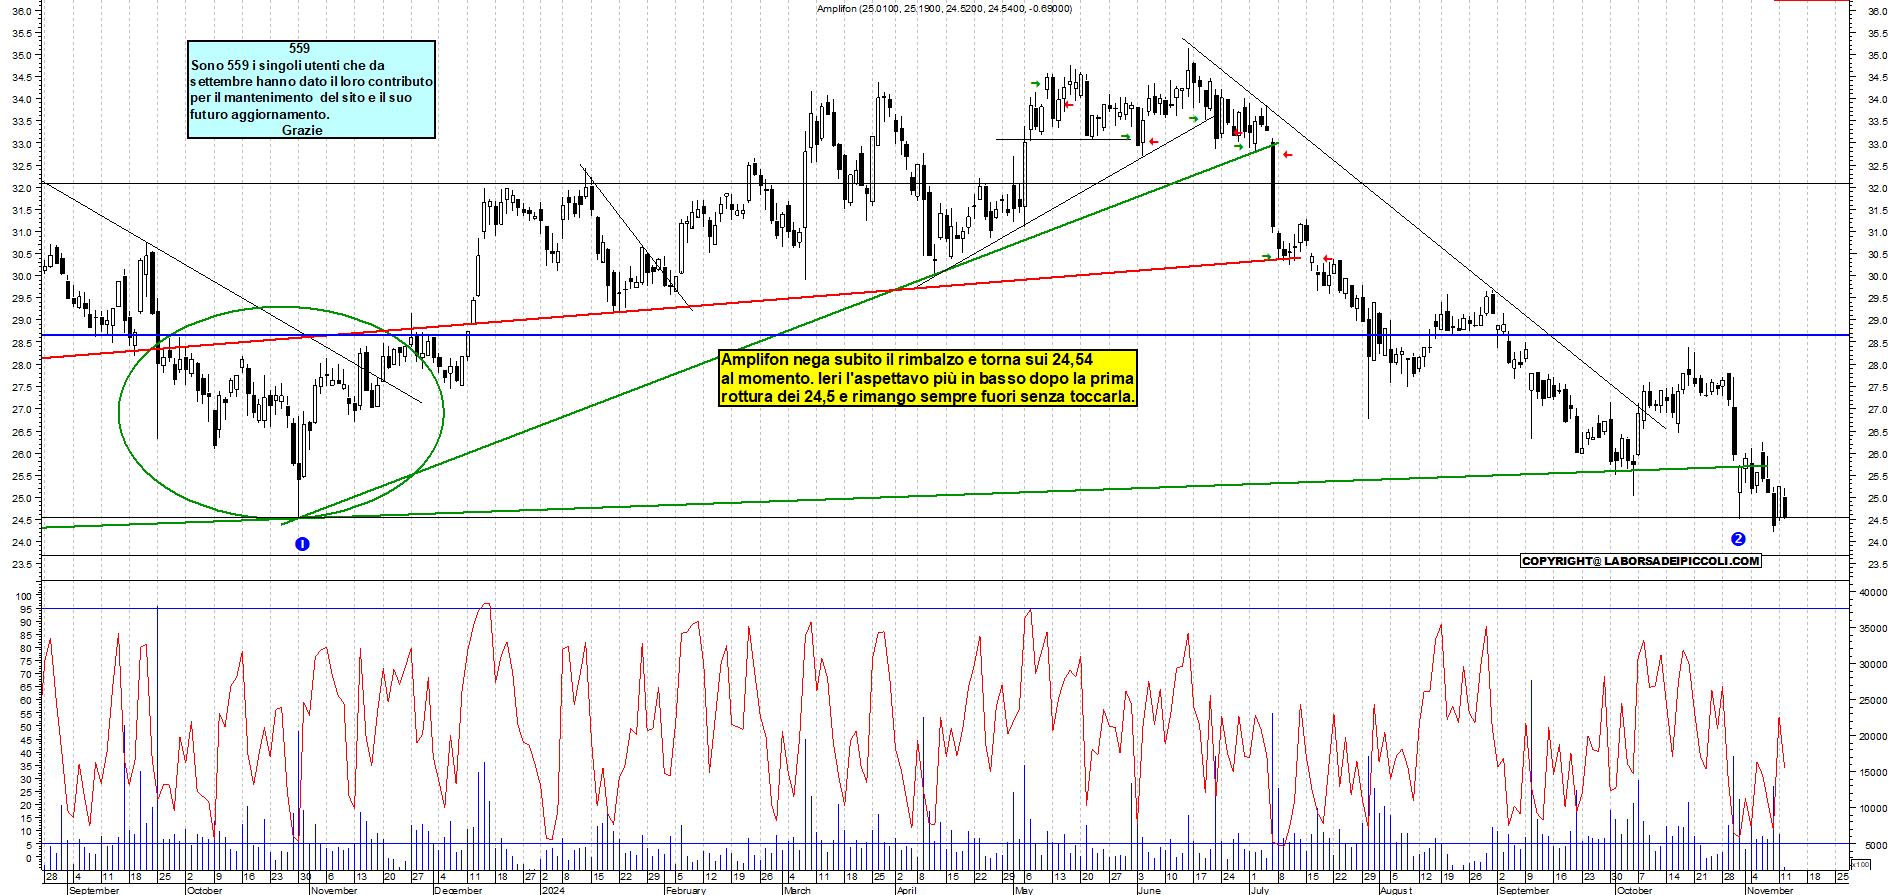Click the 'August' month label
This screenshot has width=1890, height=895.
[1396, 890]
